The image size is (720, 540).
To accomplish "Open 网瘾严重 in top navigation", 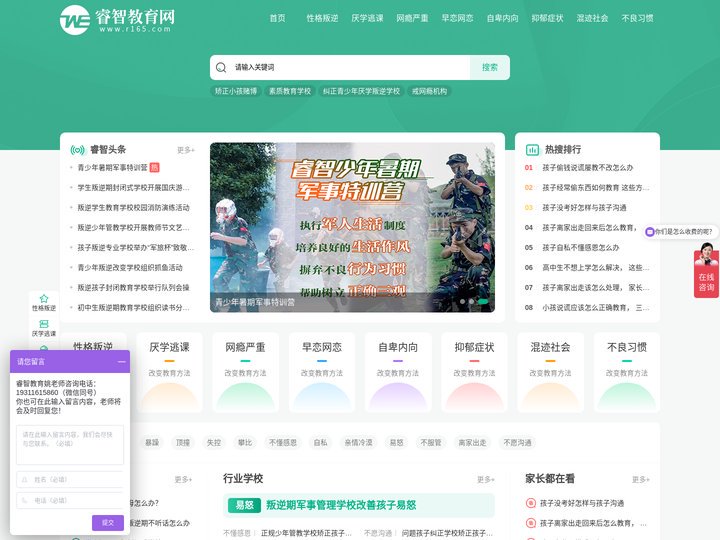I will click(412, 18).
